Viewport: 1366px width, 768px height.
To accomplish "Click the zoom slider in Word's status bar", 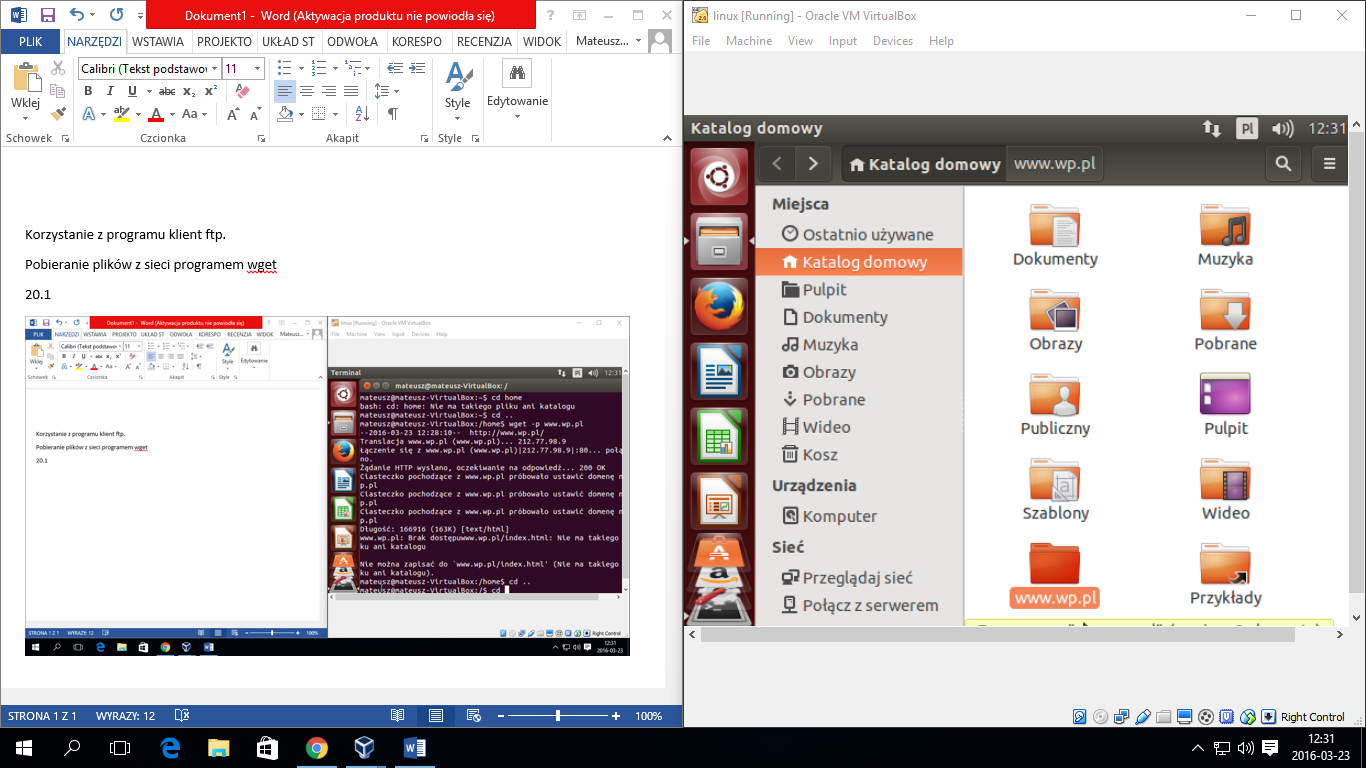I will [x=557, y=716].
